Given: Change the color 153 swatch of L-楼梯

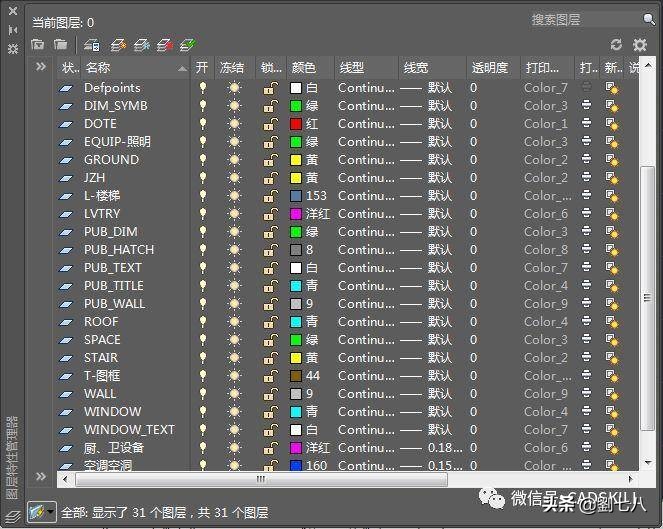Looking at the screenshot, I should point(296,196).
